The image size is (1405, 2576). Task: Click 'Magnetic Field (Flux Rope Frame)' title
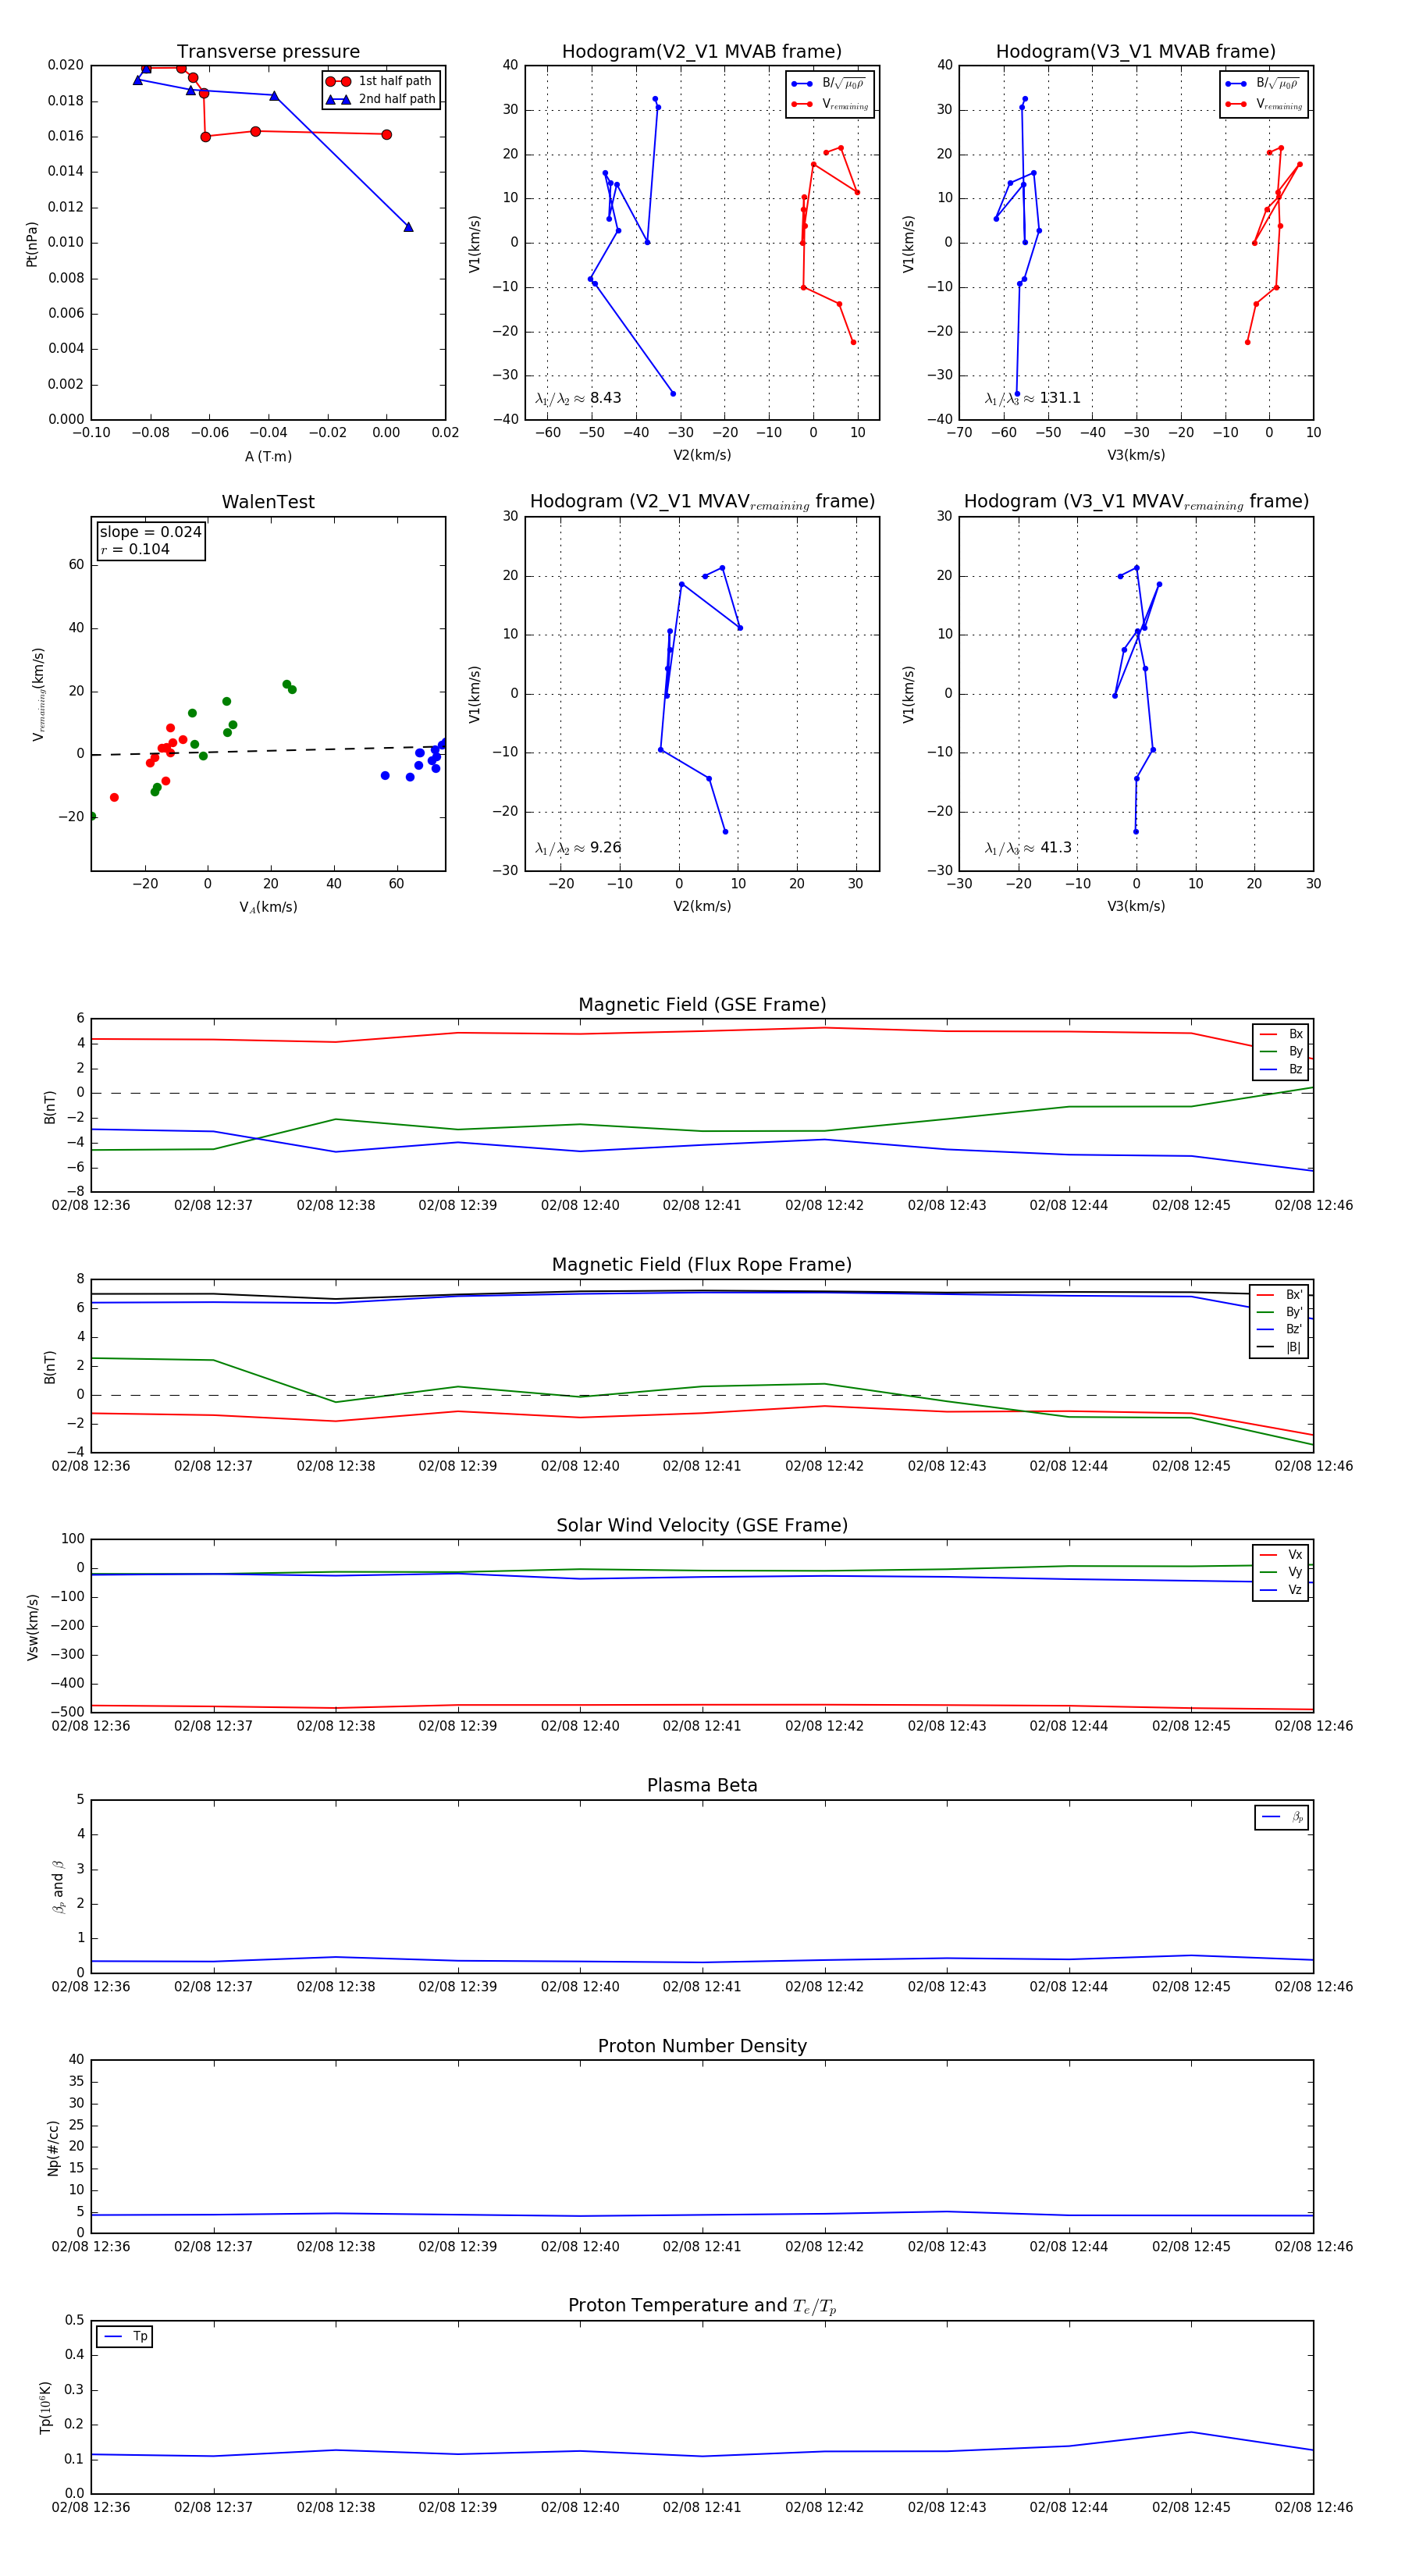pyautogui.click(x=702, y=1265)
